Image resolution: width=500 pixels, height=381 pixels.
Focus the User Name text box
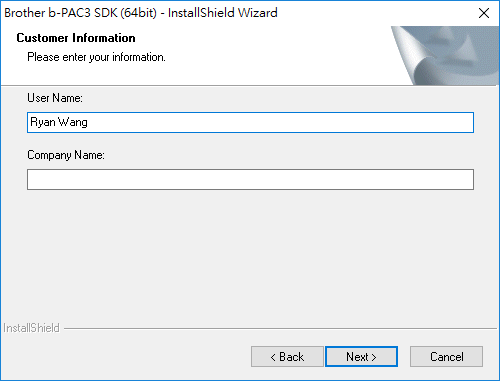[250, 122]
